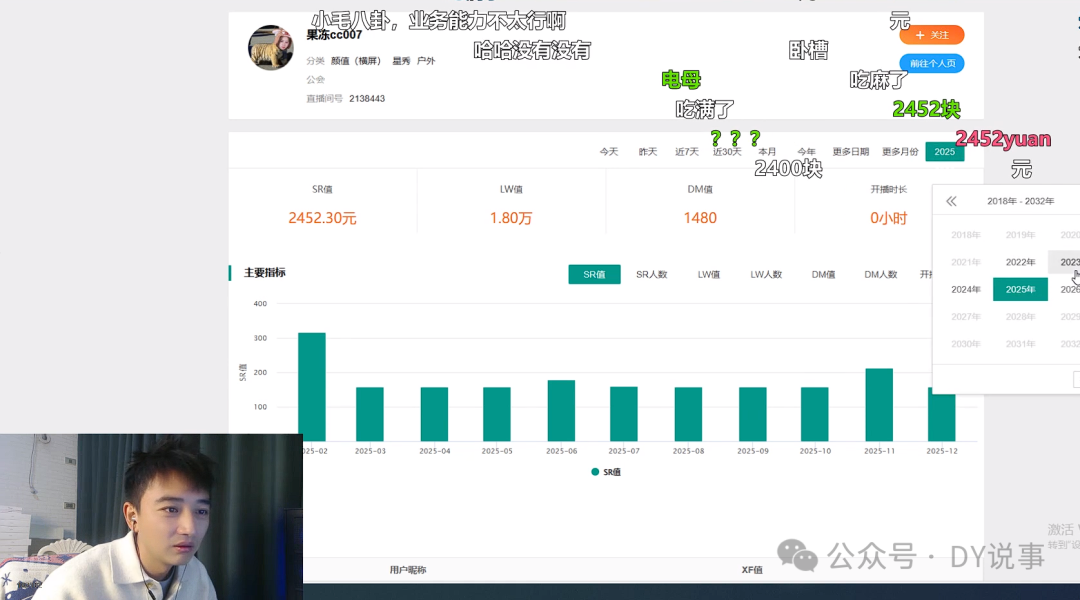Choose 2031年 in year picker
The width and height of the screenshot is (1080, 600).
tap(1021, 344)
